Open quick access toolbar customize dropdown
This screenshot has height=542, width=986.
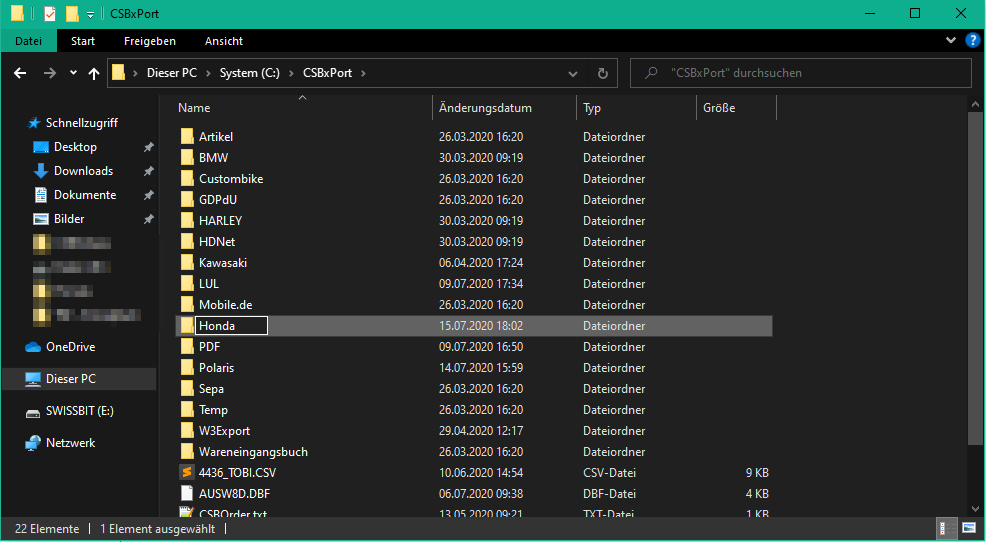91,14
